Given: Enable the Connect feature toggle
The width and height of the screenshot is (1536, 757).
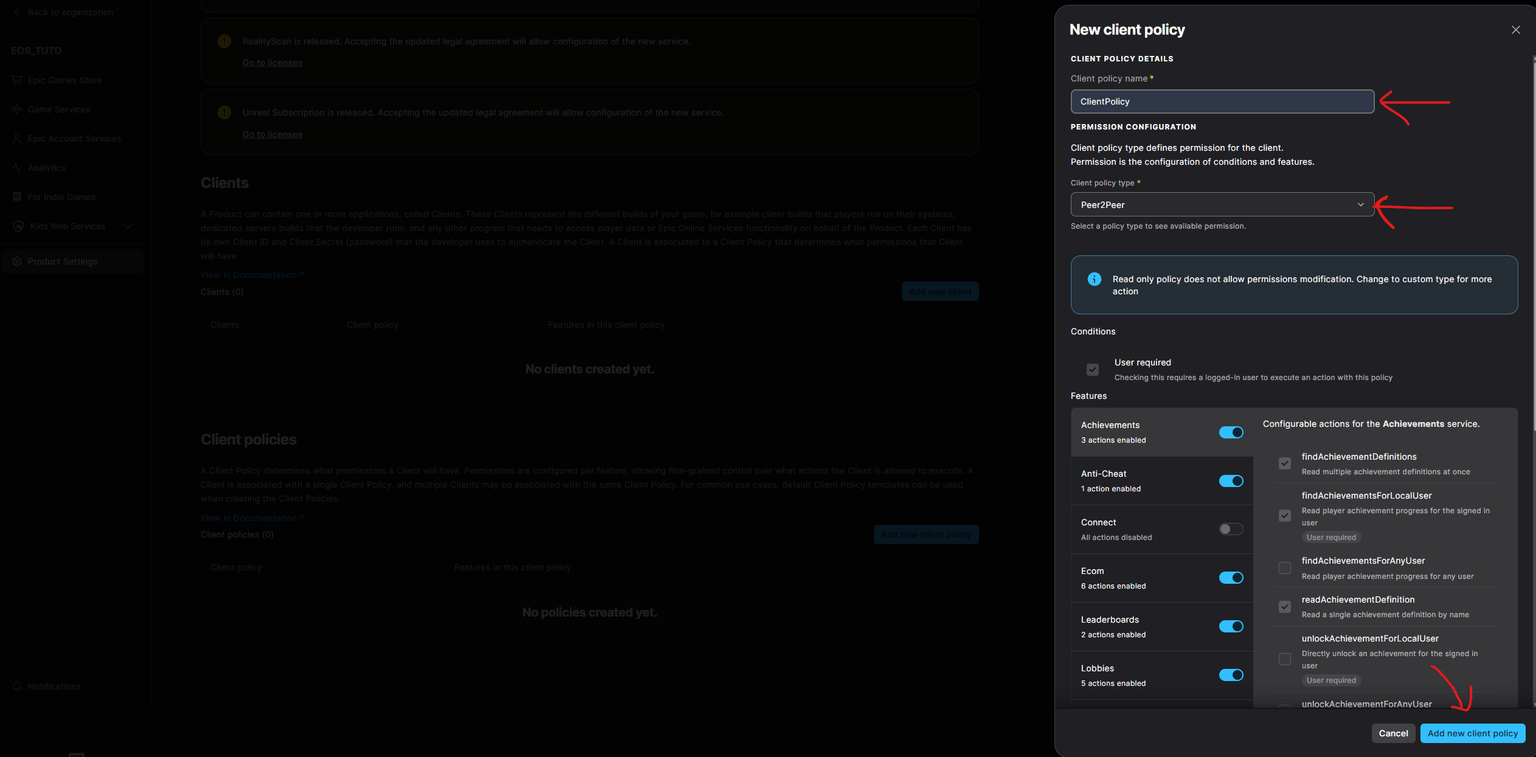Looking at the screenshot, I should [1231, 529].
